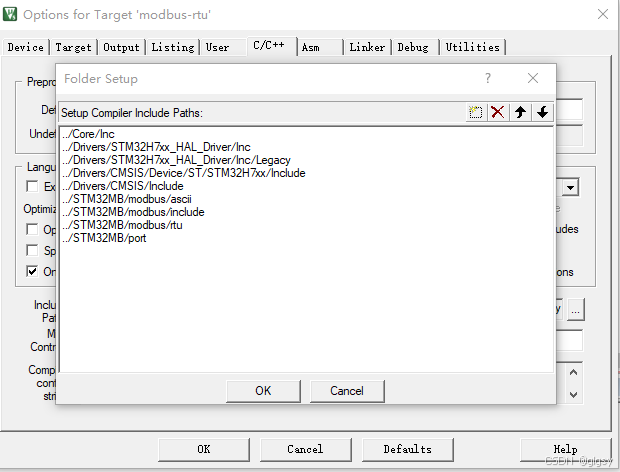
Task: Open Folder Setup help question mark
Action: [488, 78]
